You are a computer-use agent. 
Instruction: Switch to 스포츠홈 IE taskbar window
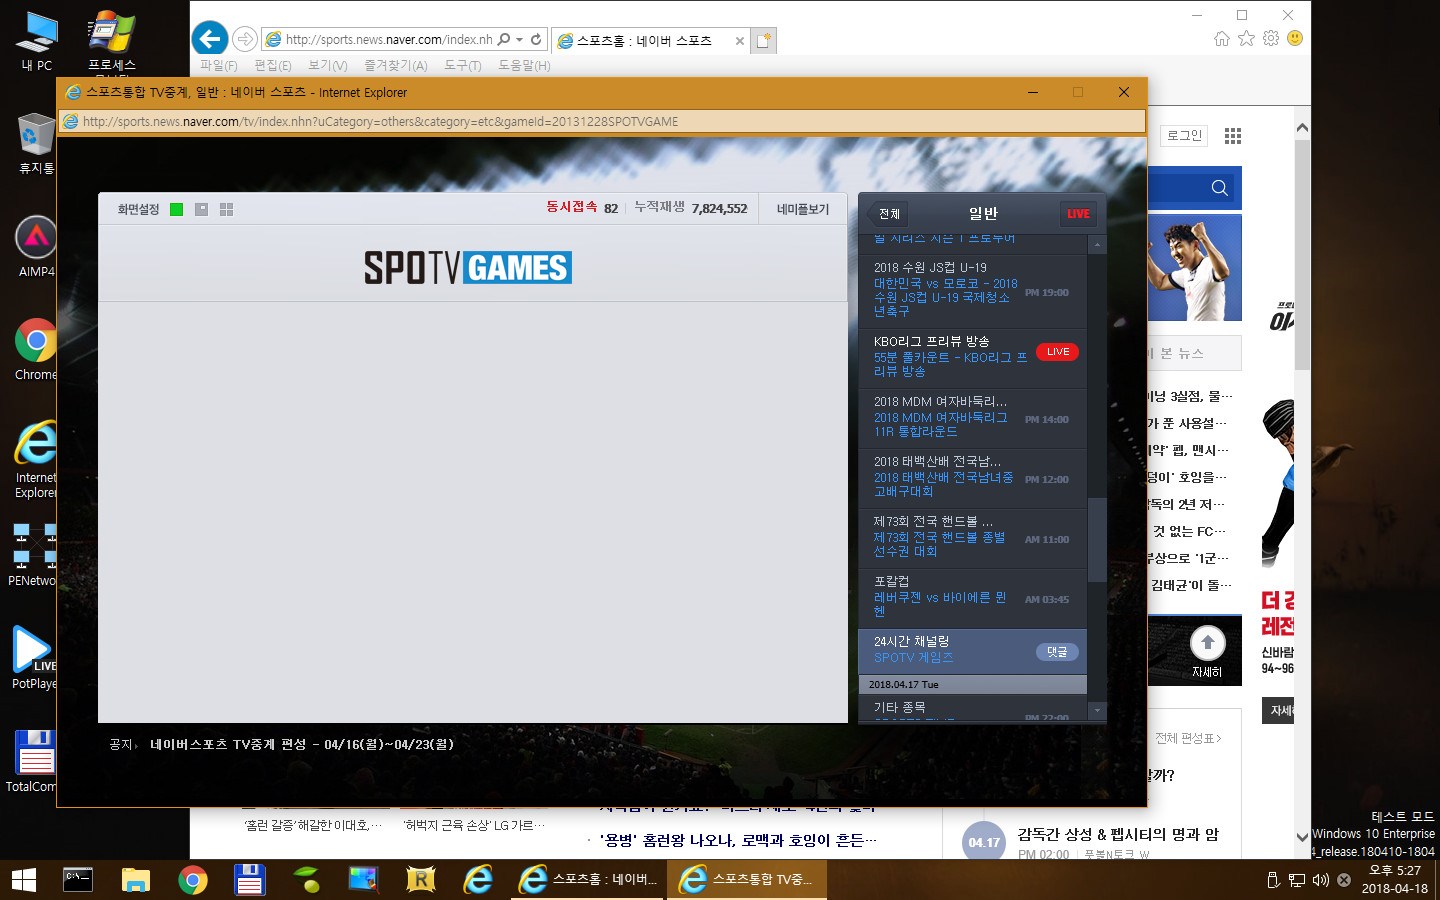[x=587, y=880]
